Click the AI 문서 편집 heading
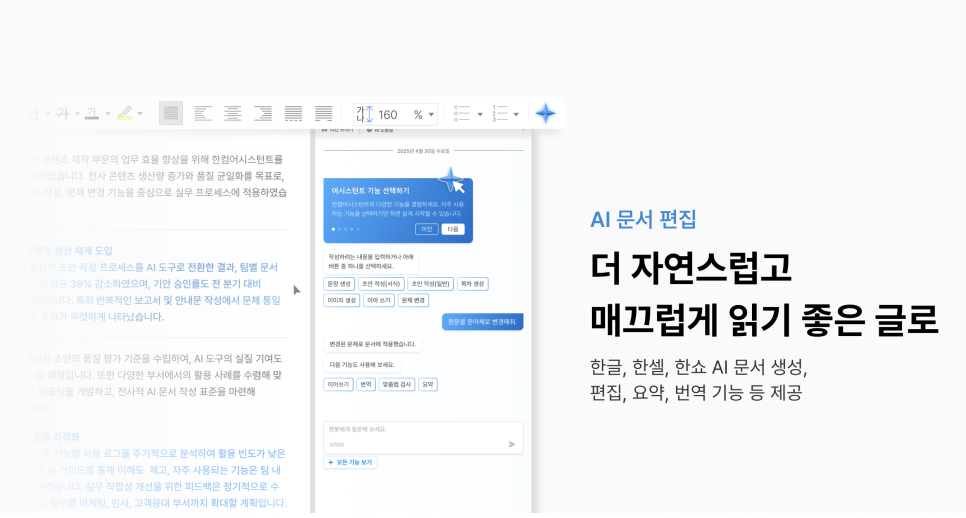The height and width of the screenshot is (518, 966). [643, 219]
